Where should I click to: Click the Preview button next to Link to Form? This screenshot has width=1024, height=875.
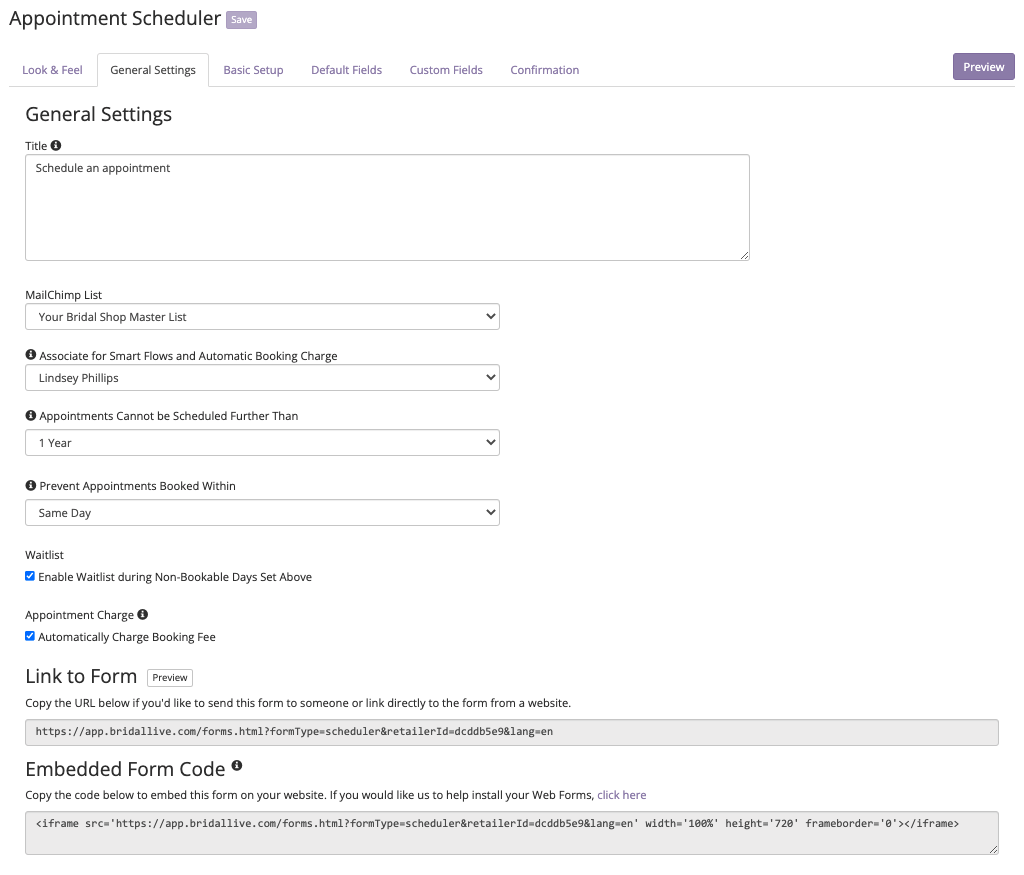point(170,678)
